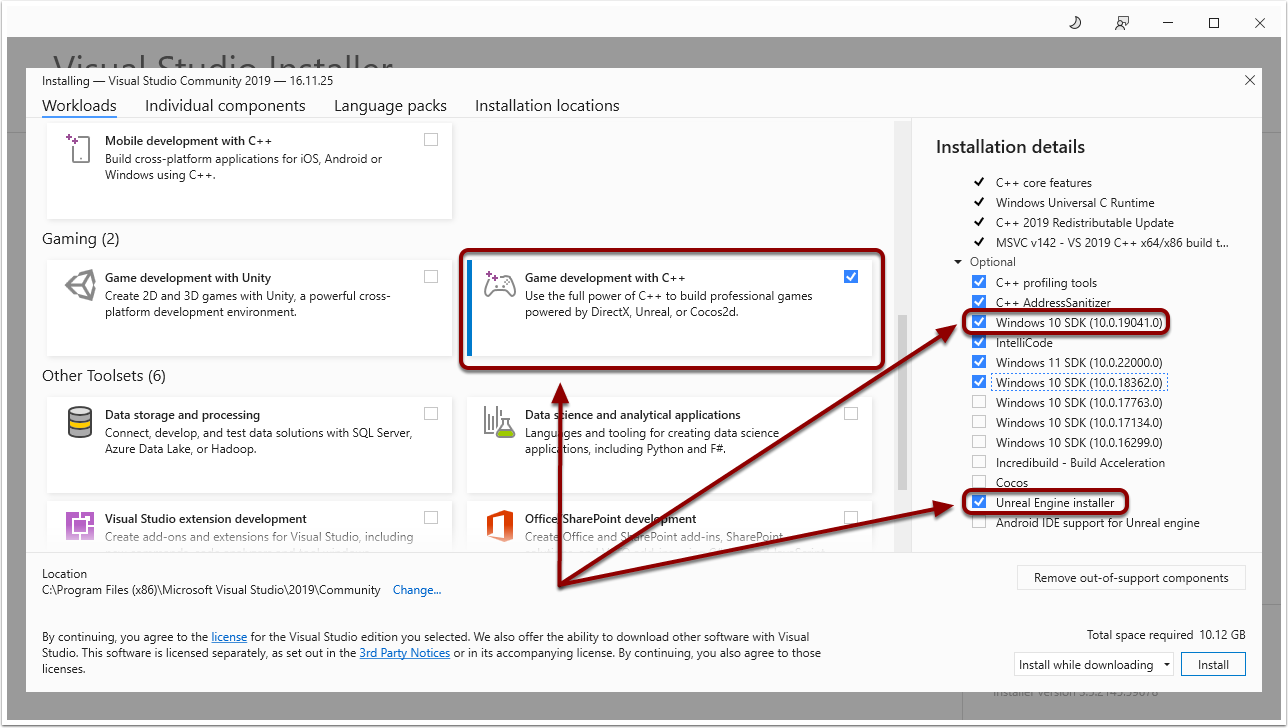Click the Total space required value
The width and height of the screenshot is (1288, 728).
[x=1223, y=635]
